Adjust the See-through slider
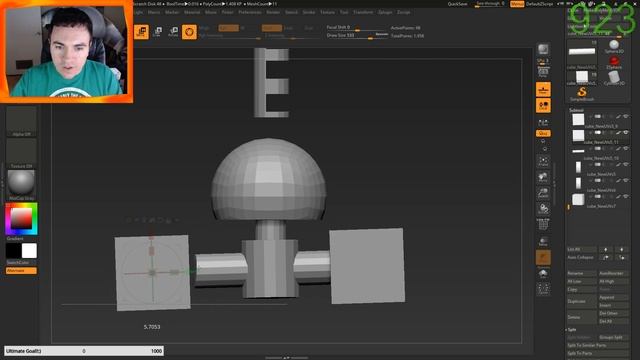Image resolution: width=640 pixels, height=360 pixels. click(490, 4)
